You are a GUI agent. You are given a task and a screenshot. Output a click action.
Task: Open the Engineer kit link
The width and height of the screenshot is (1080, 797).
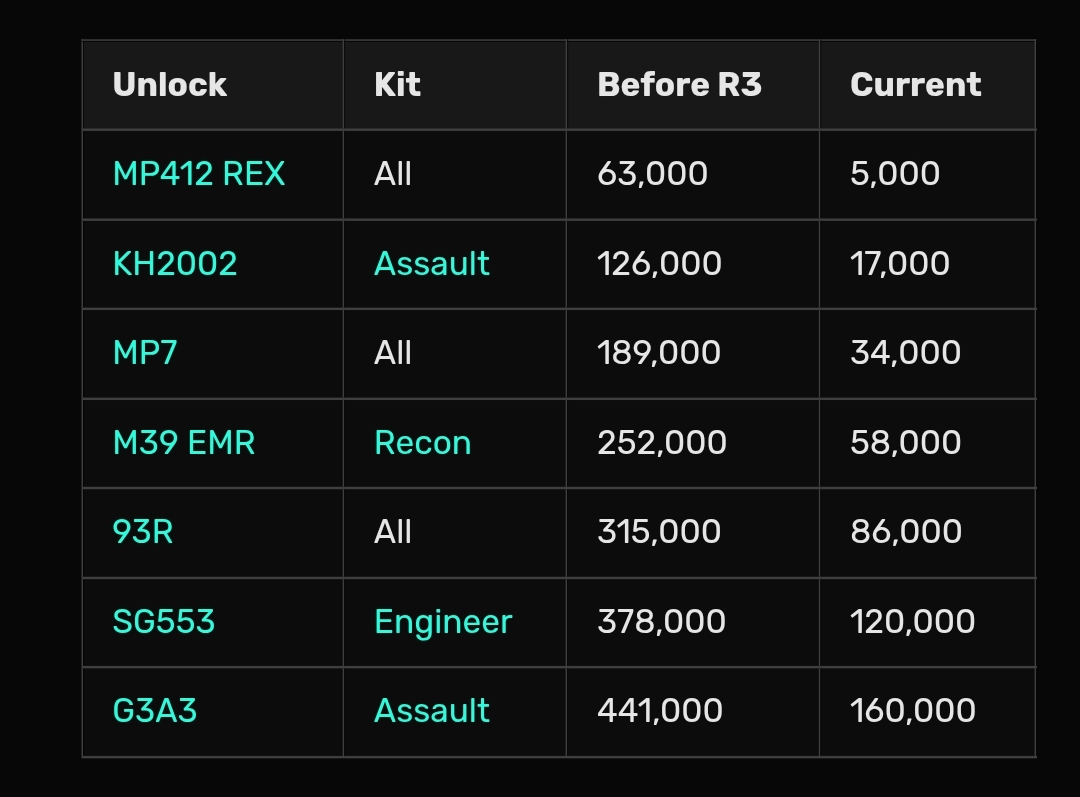[x=444, y=623]
